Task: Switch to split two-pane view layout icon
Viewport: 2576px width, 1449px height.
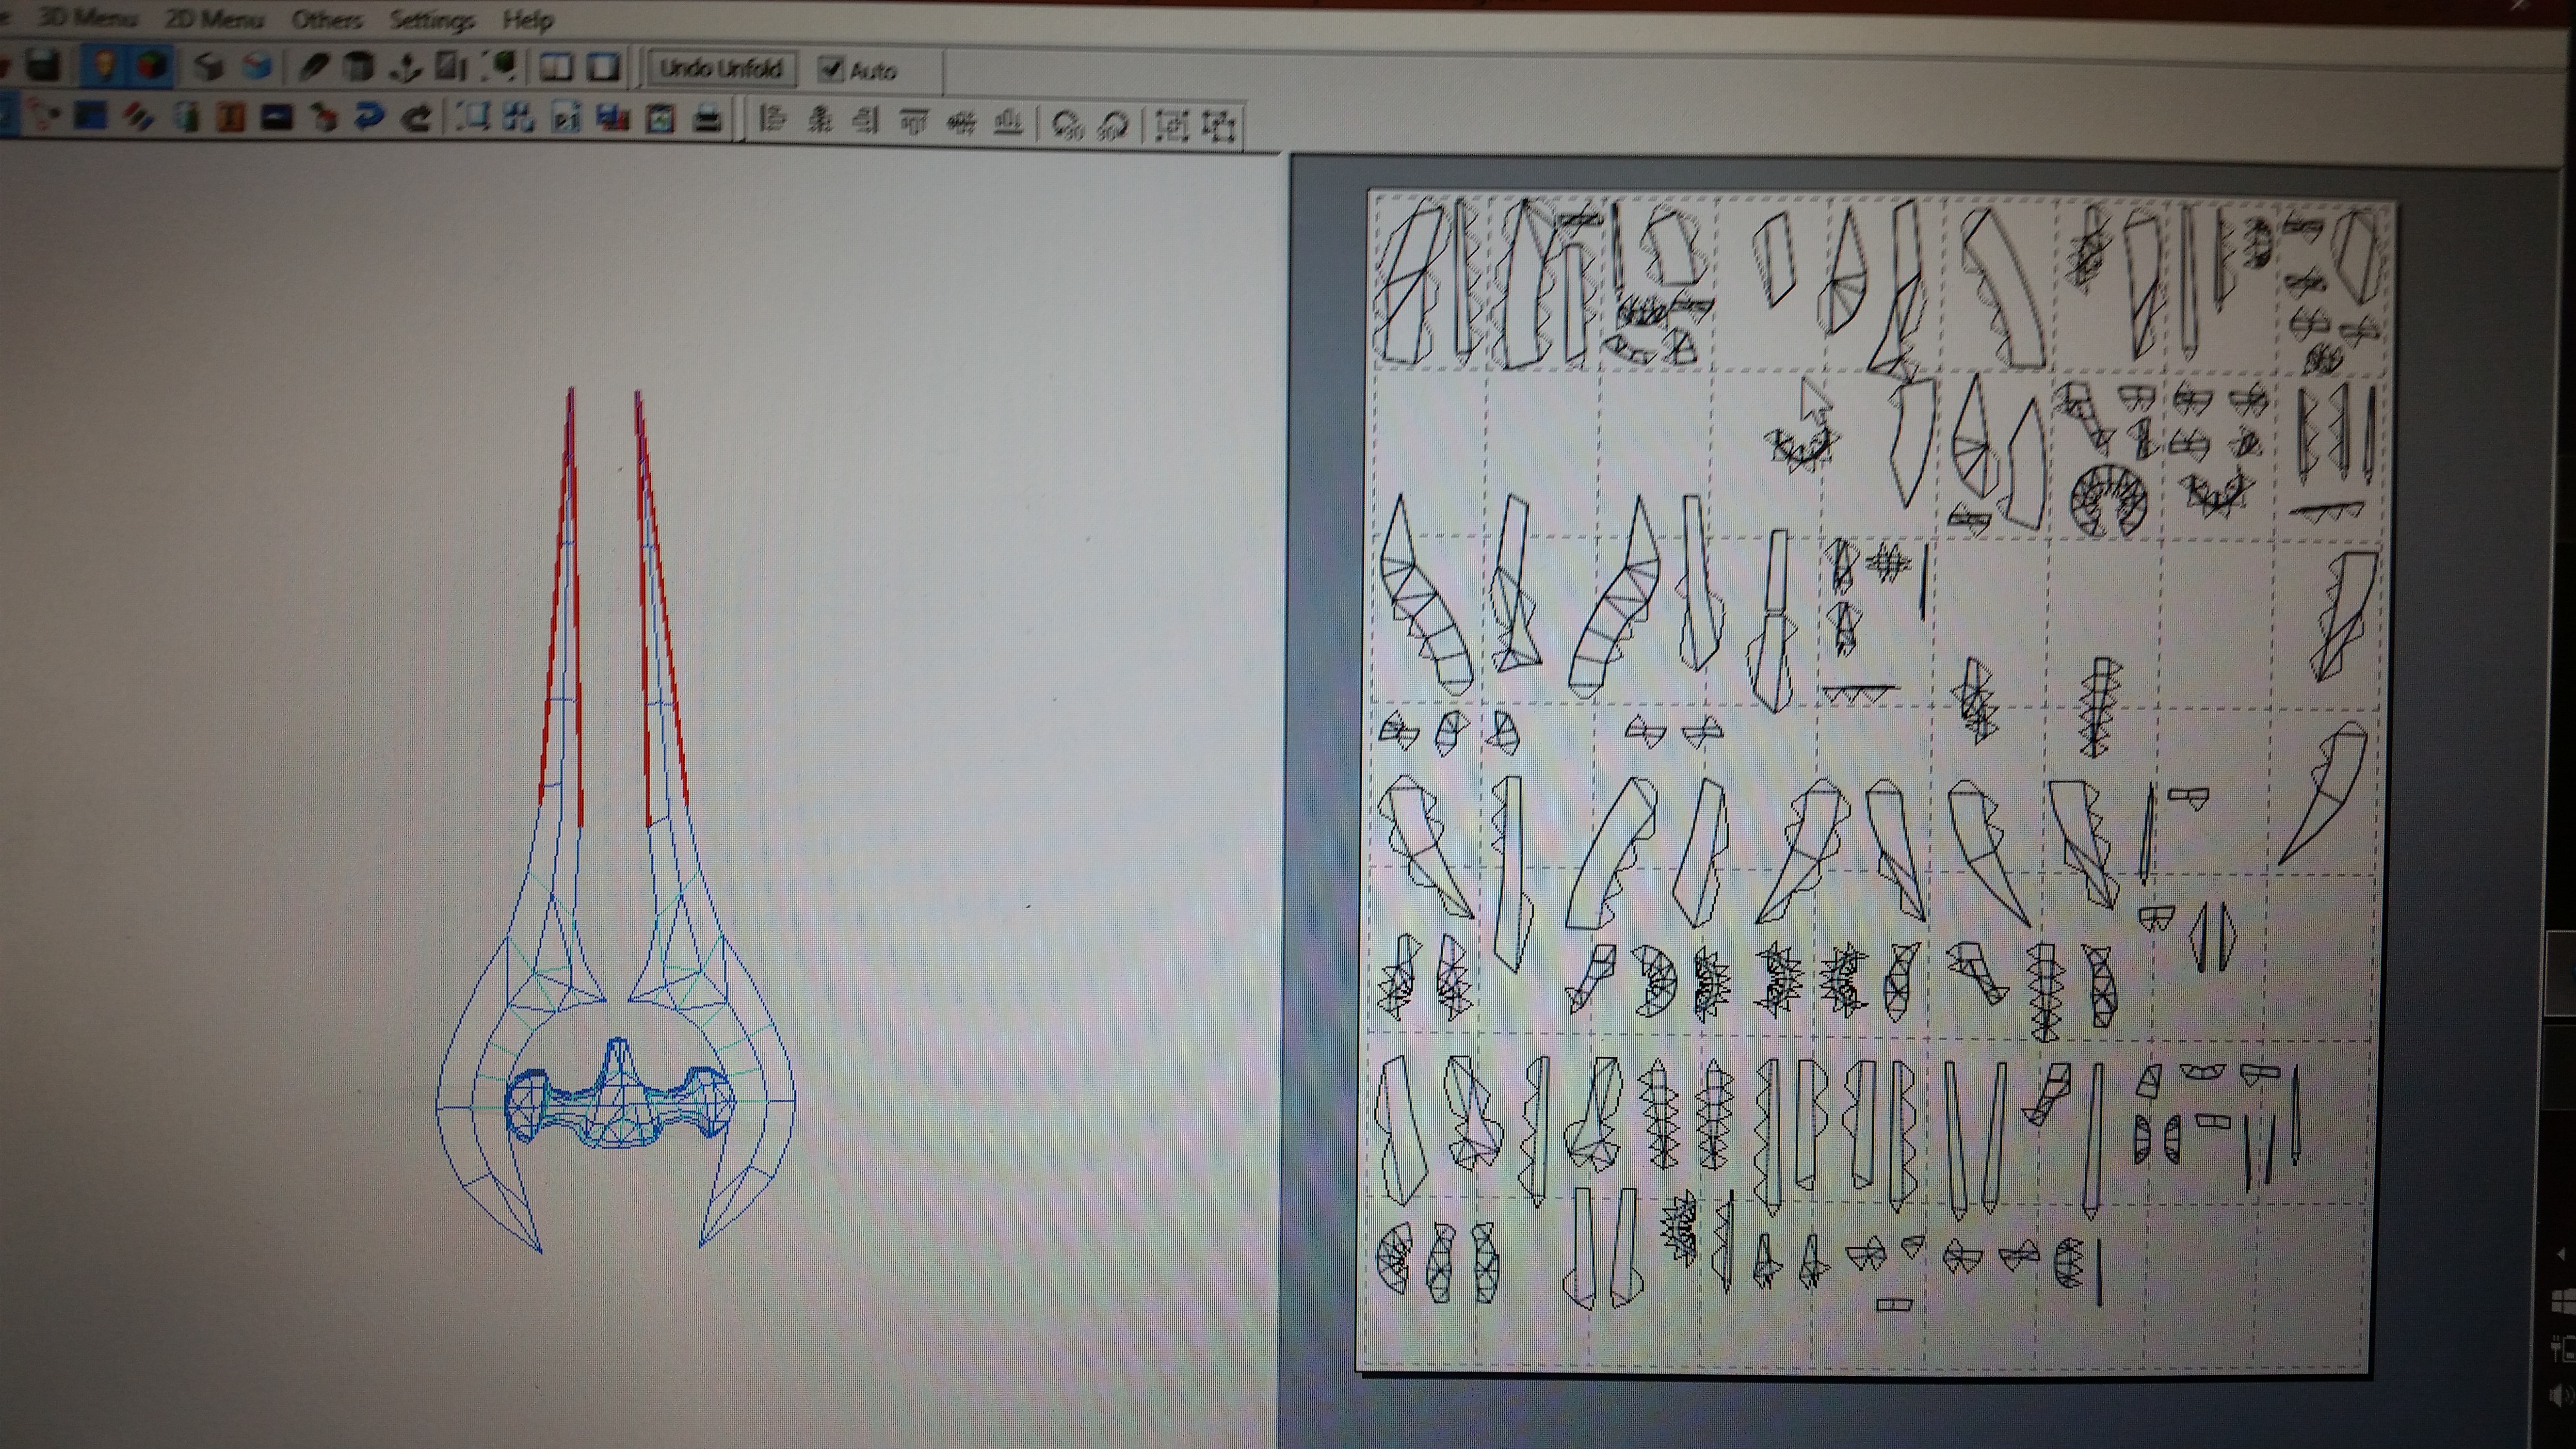Action: pyautogui.click(x=556, y=68)
